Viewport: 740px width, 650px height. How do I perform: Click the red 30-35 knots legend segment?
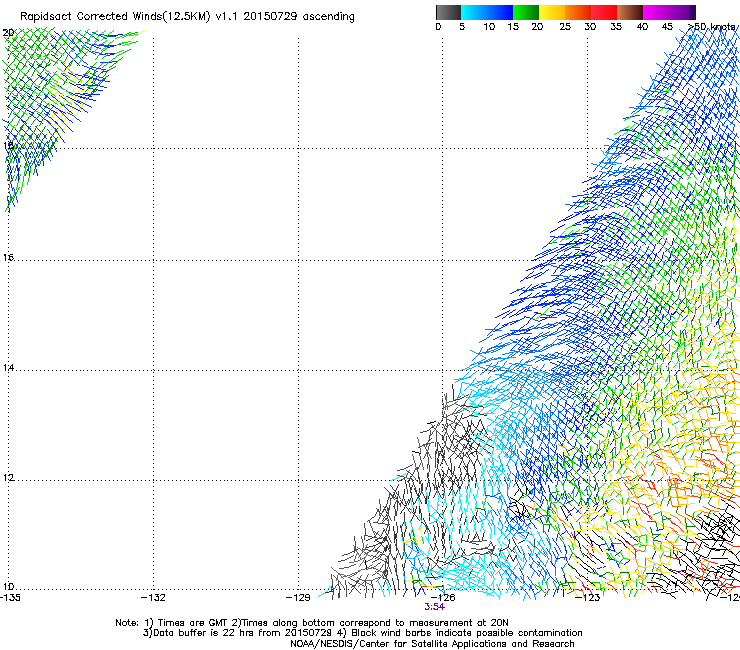click(x=604, y=12)
